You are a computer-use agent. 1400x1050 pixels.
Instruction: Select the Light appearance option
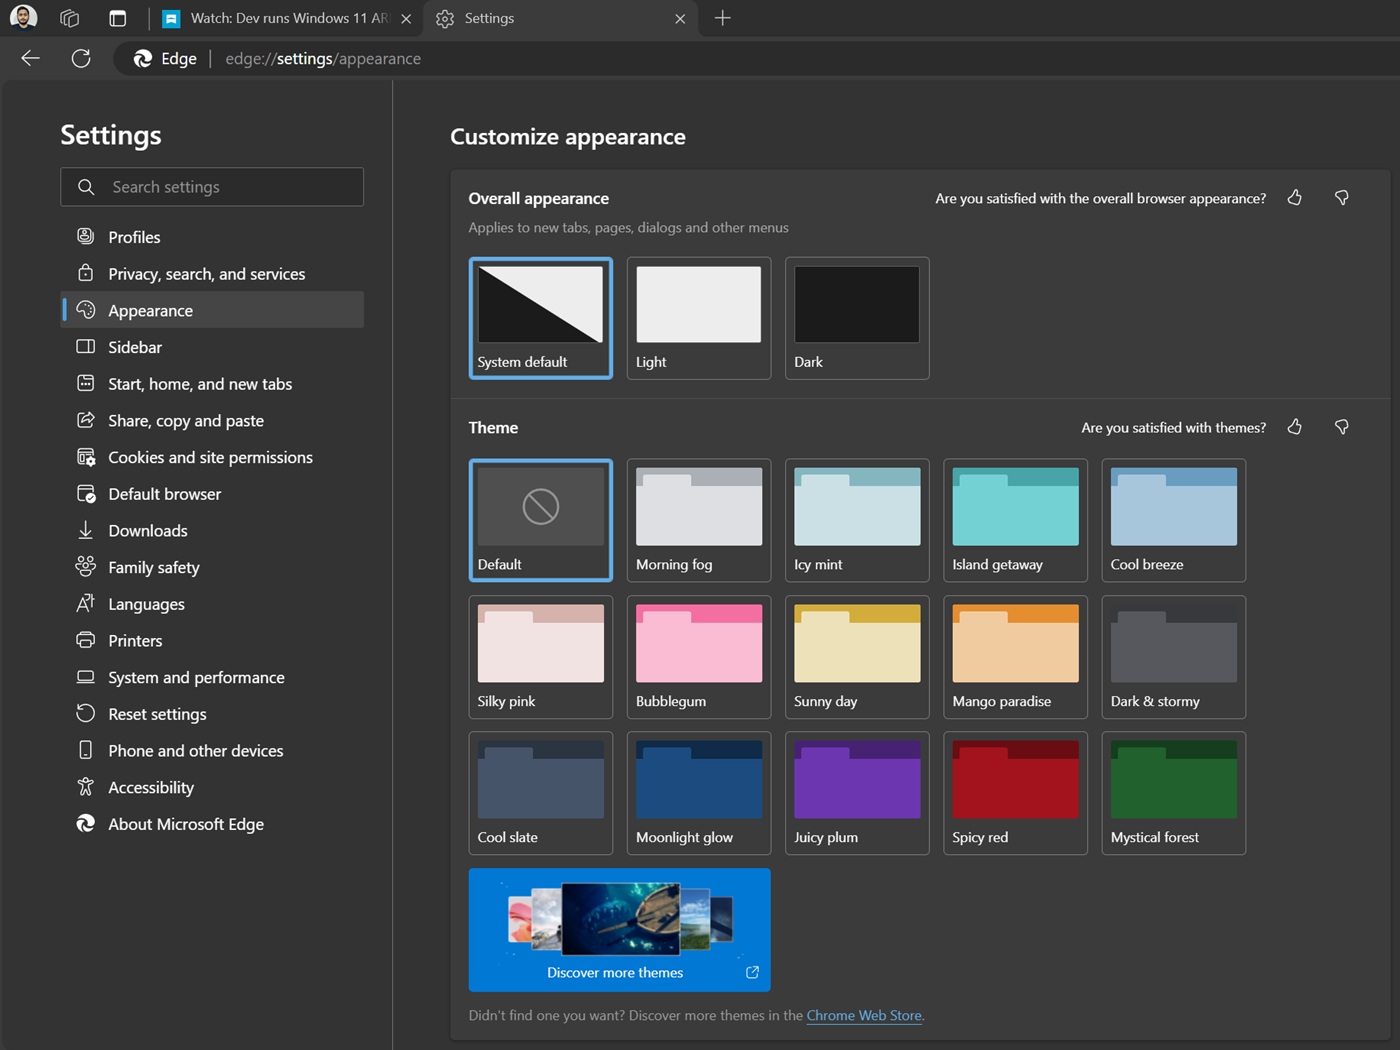698,318
